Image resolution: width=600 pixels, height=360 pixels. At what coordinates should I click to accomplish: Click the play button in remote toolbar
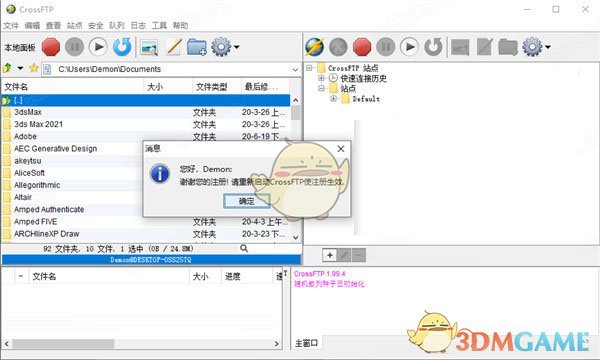point(409,47)
